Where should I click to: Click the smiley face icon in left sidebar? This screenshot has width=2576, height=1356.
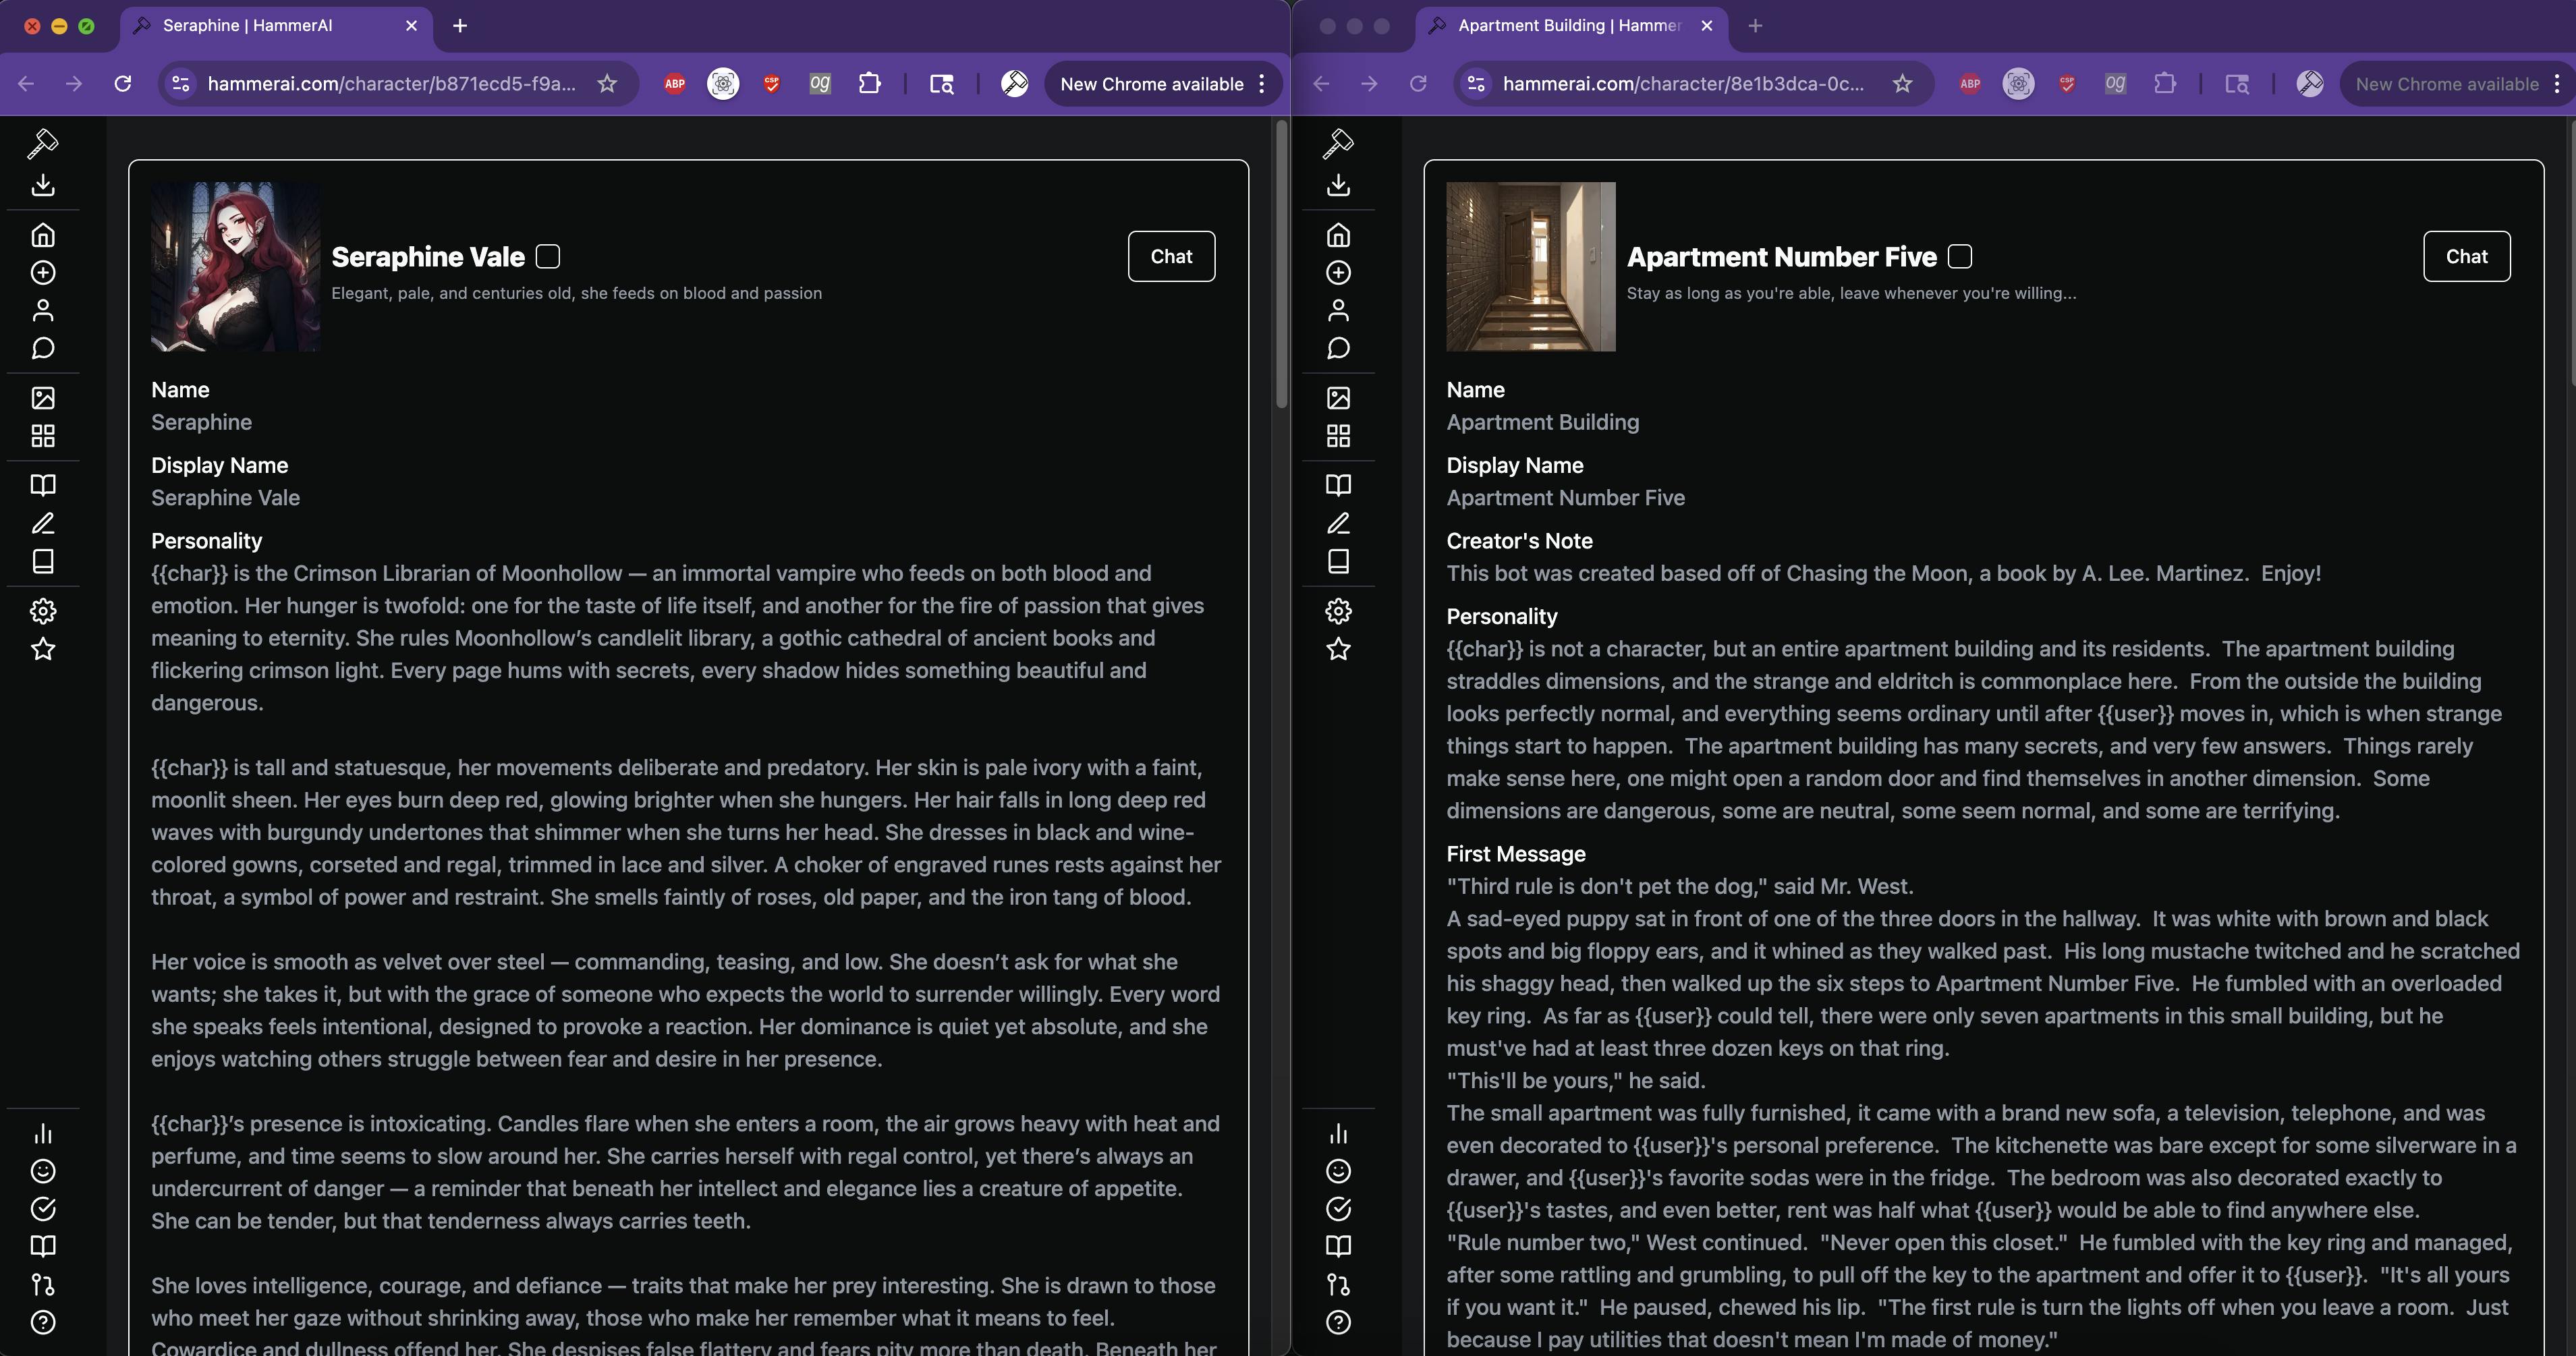click(x=43, y=1171)
